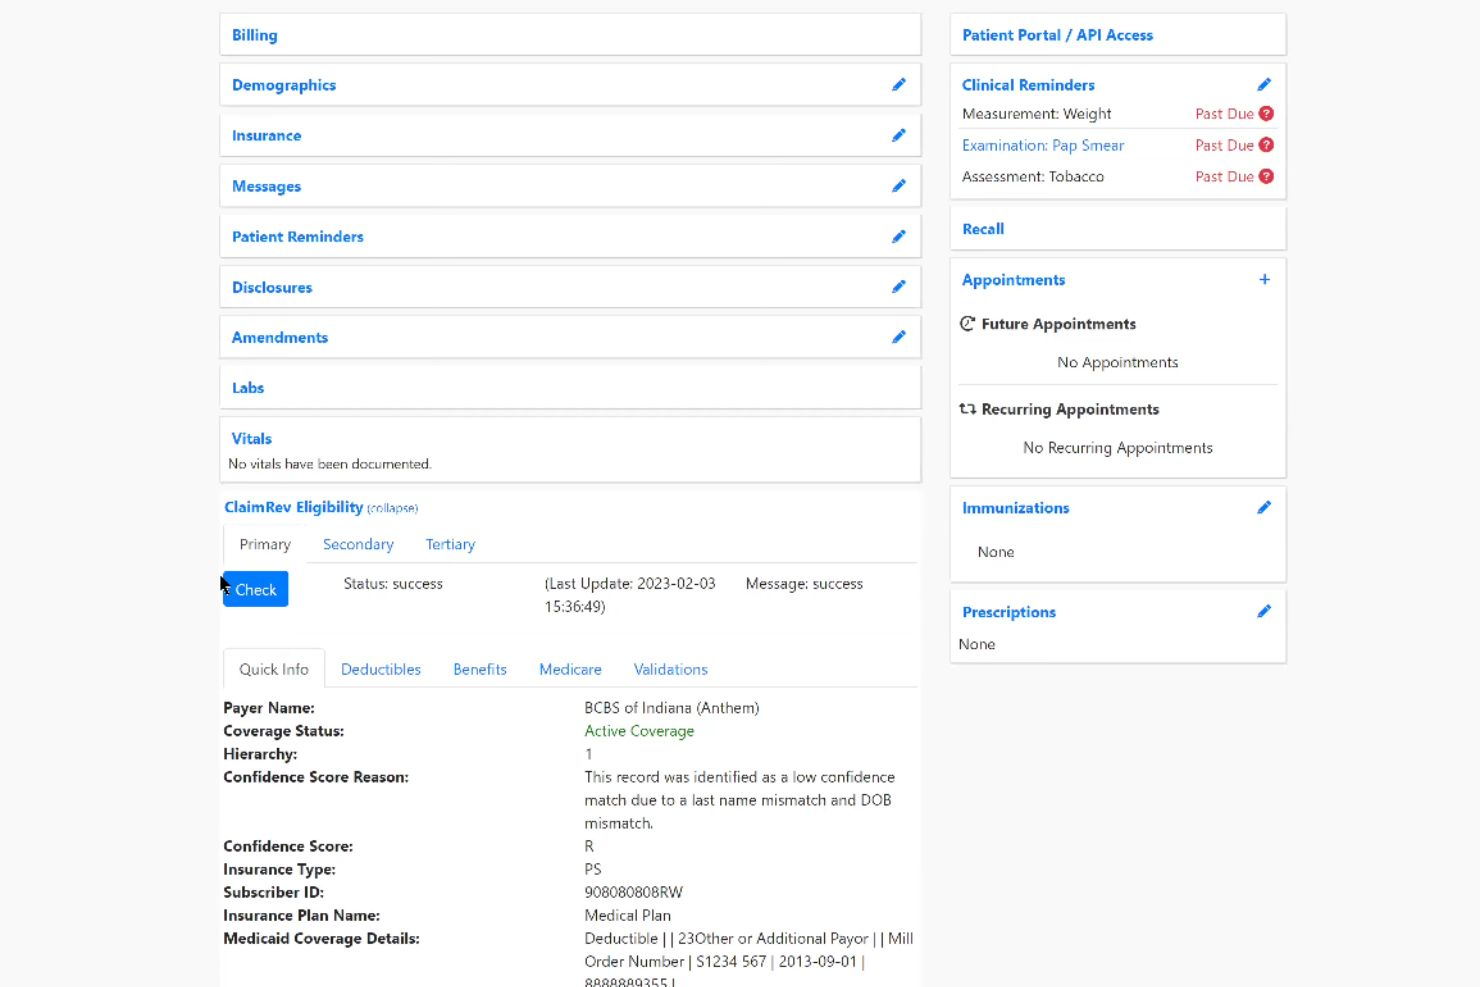Click Measurement: Weight reminder text
1480x987 pixels.
[1036, 114]
